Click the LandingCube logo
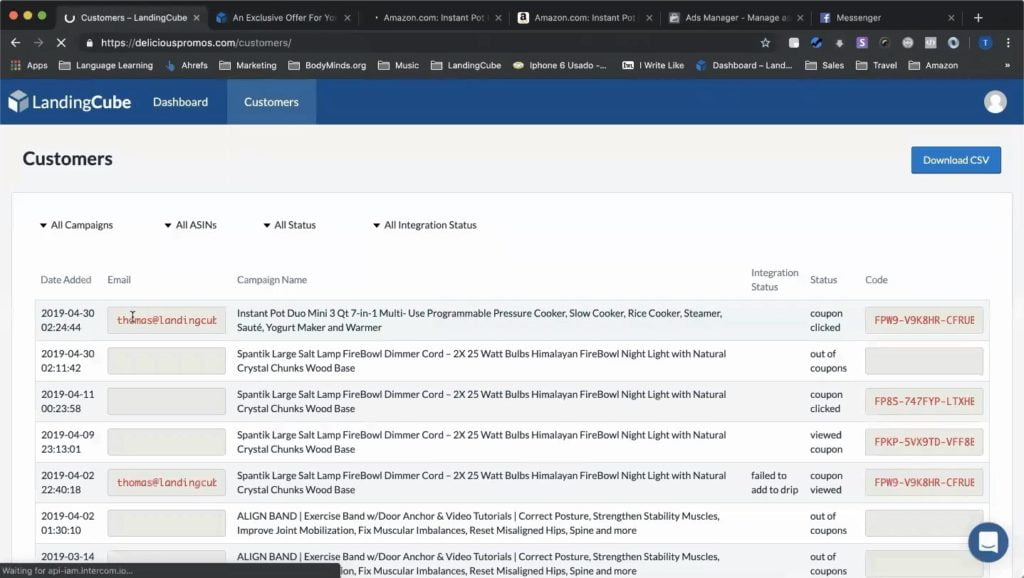The width and height of the screenshot is (1024, 578). point(69,102)
